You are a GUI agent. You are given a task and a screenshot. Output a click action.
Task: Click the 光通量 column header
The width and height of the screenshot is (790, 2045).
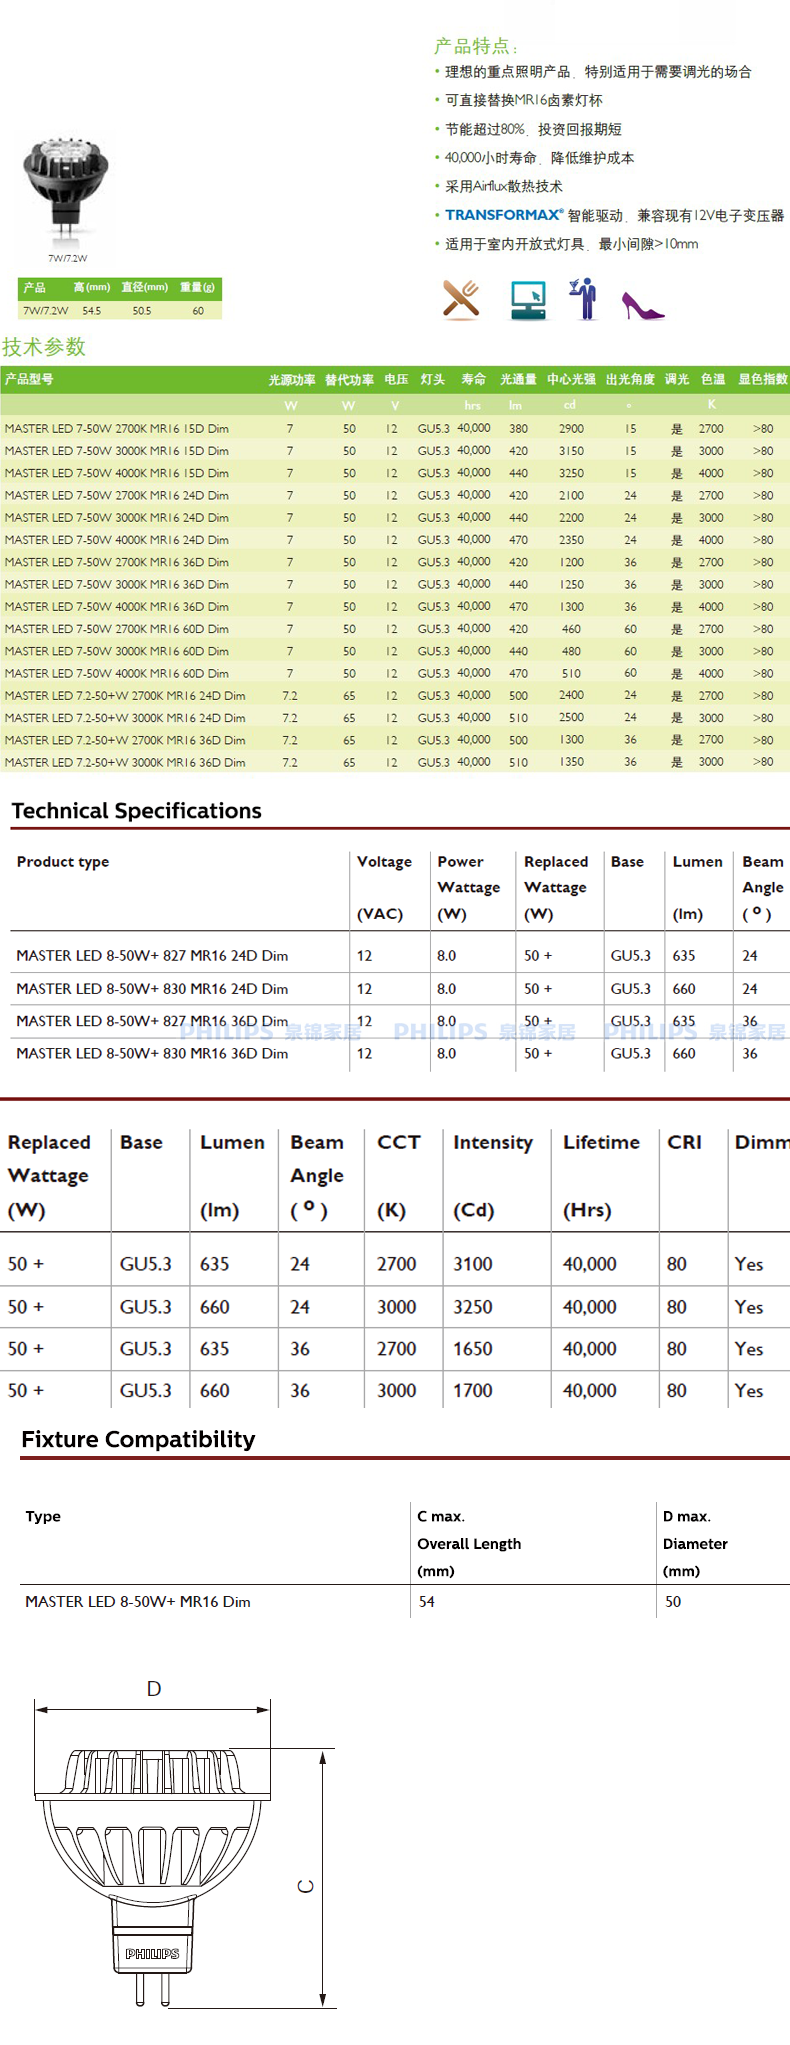(x=518, y=379)
